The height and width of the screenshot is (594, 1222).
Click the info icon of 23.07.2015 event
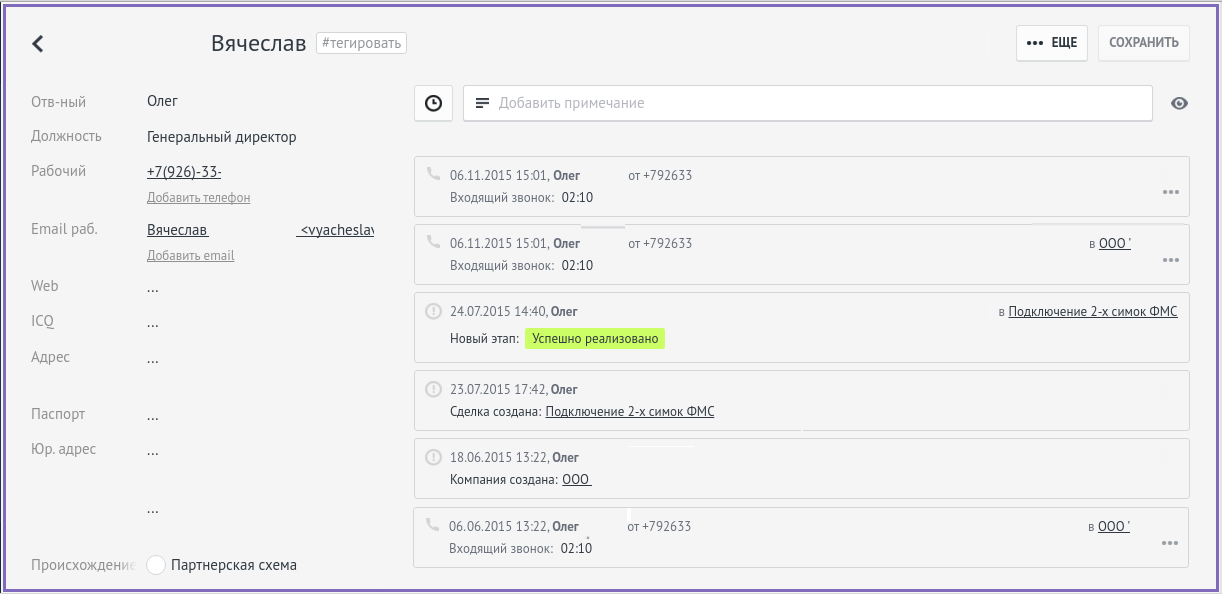click(x=433, y=389)
